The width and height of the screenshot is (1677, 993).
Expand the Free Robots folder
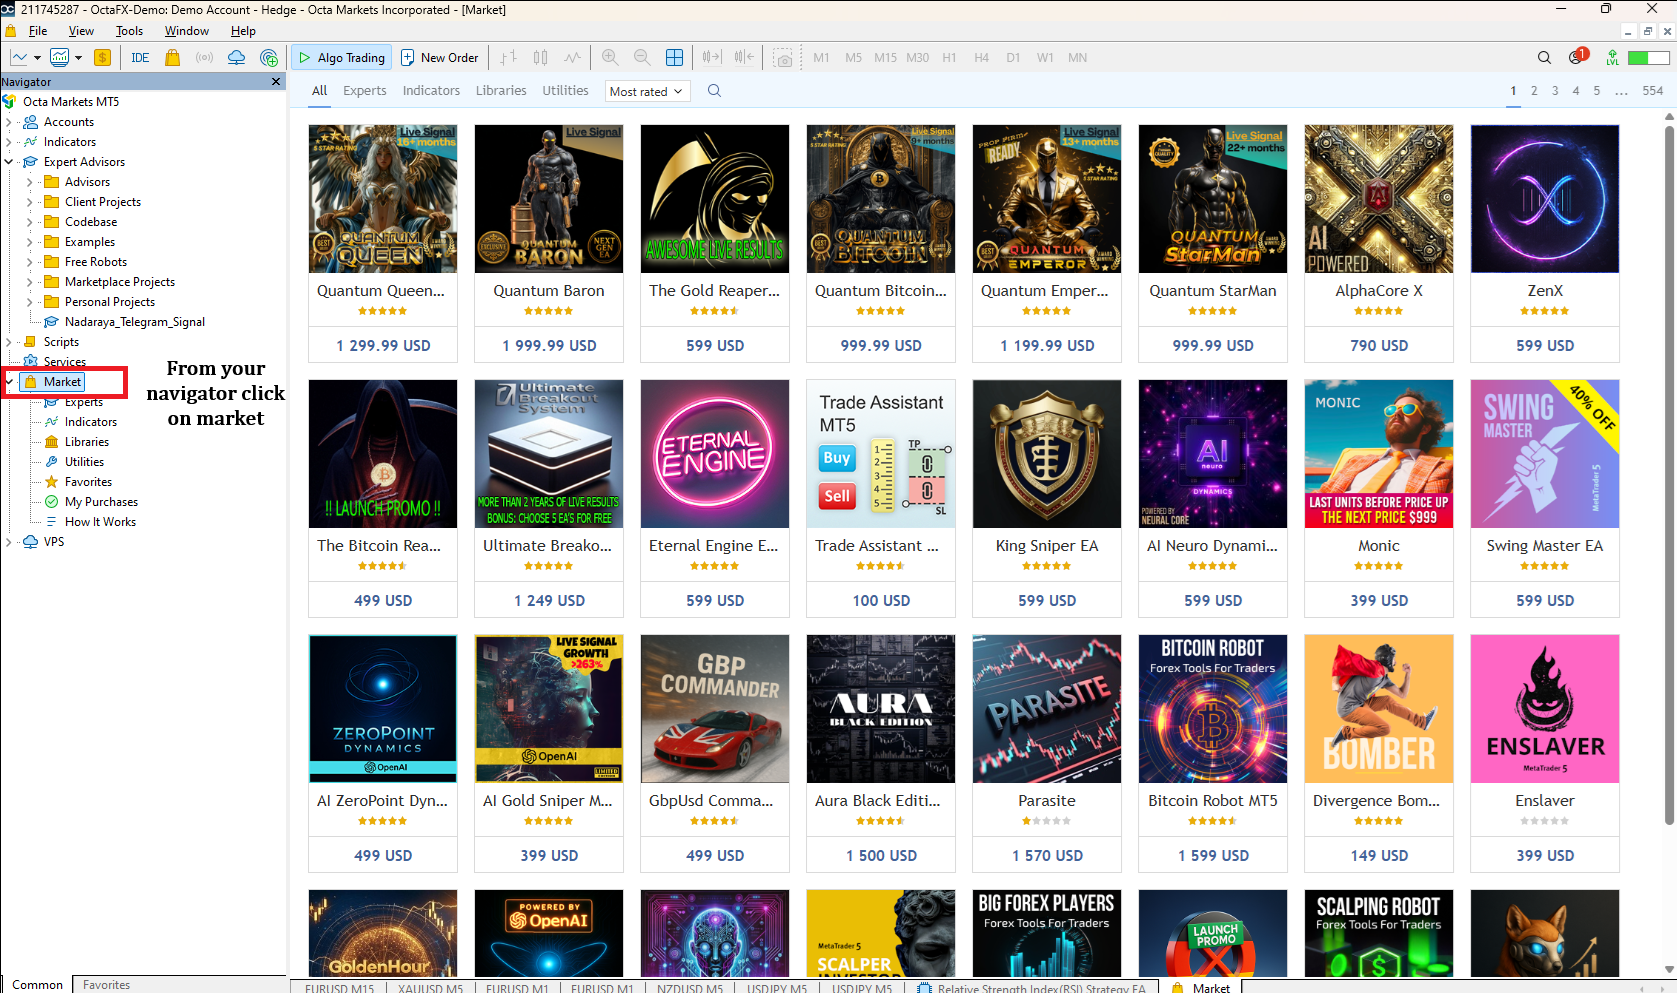(x=30, y=262)
